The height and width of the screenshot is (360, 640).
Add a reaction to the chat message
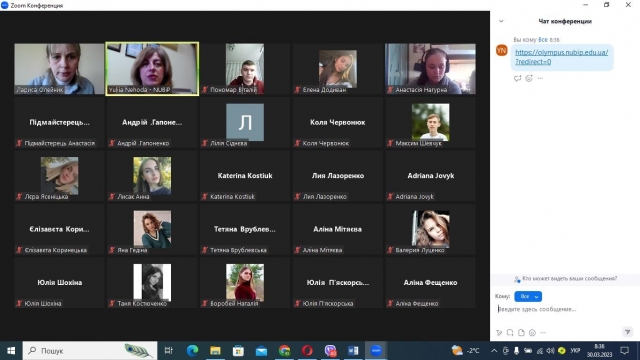pos(529,78)
